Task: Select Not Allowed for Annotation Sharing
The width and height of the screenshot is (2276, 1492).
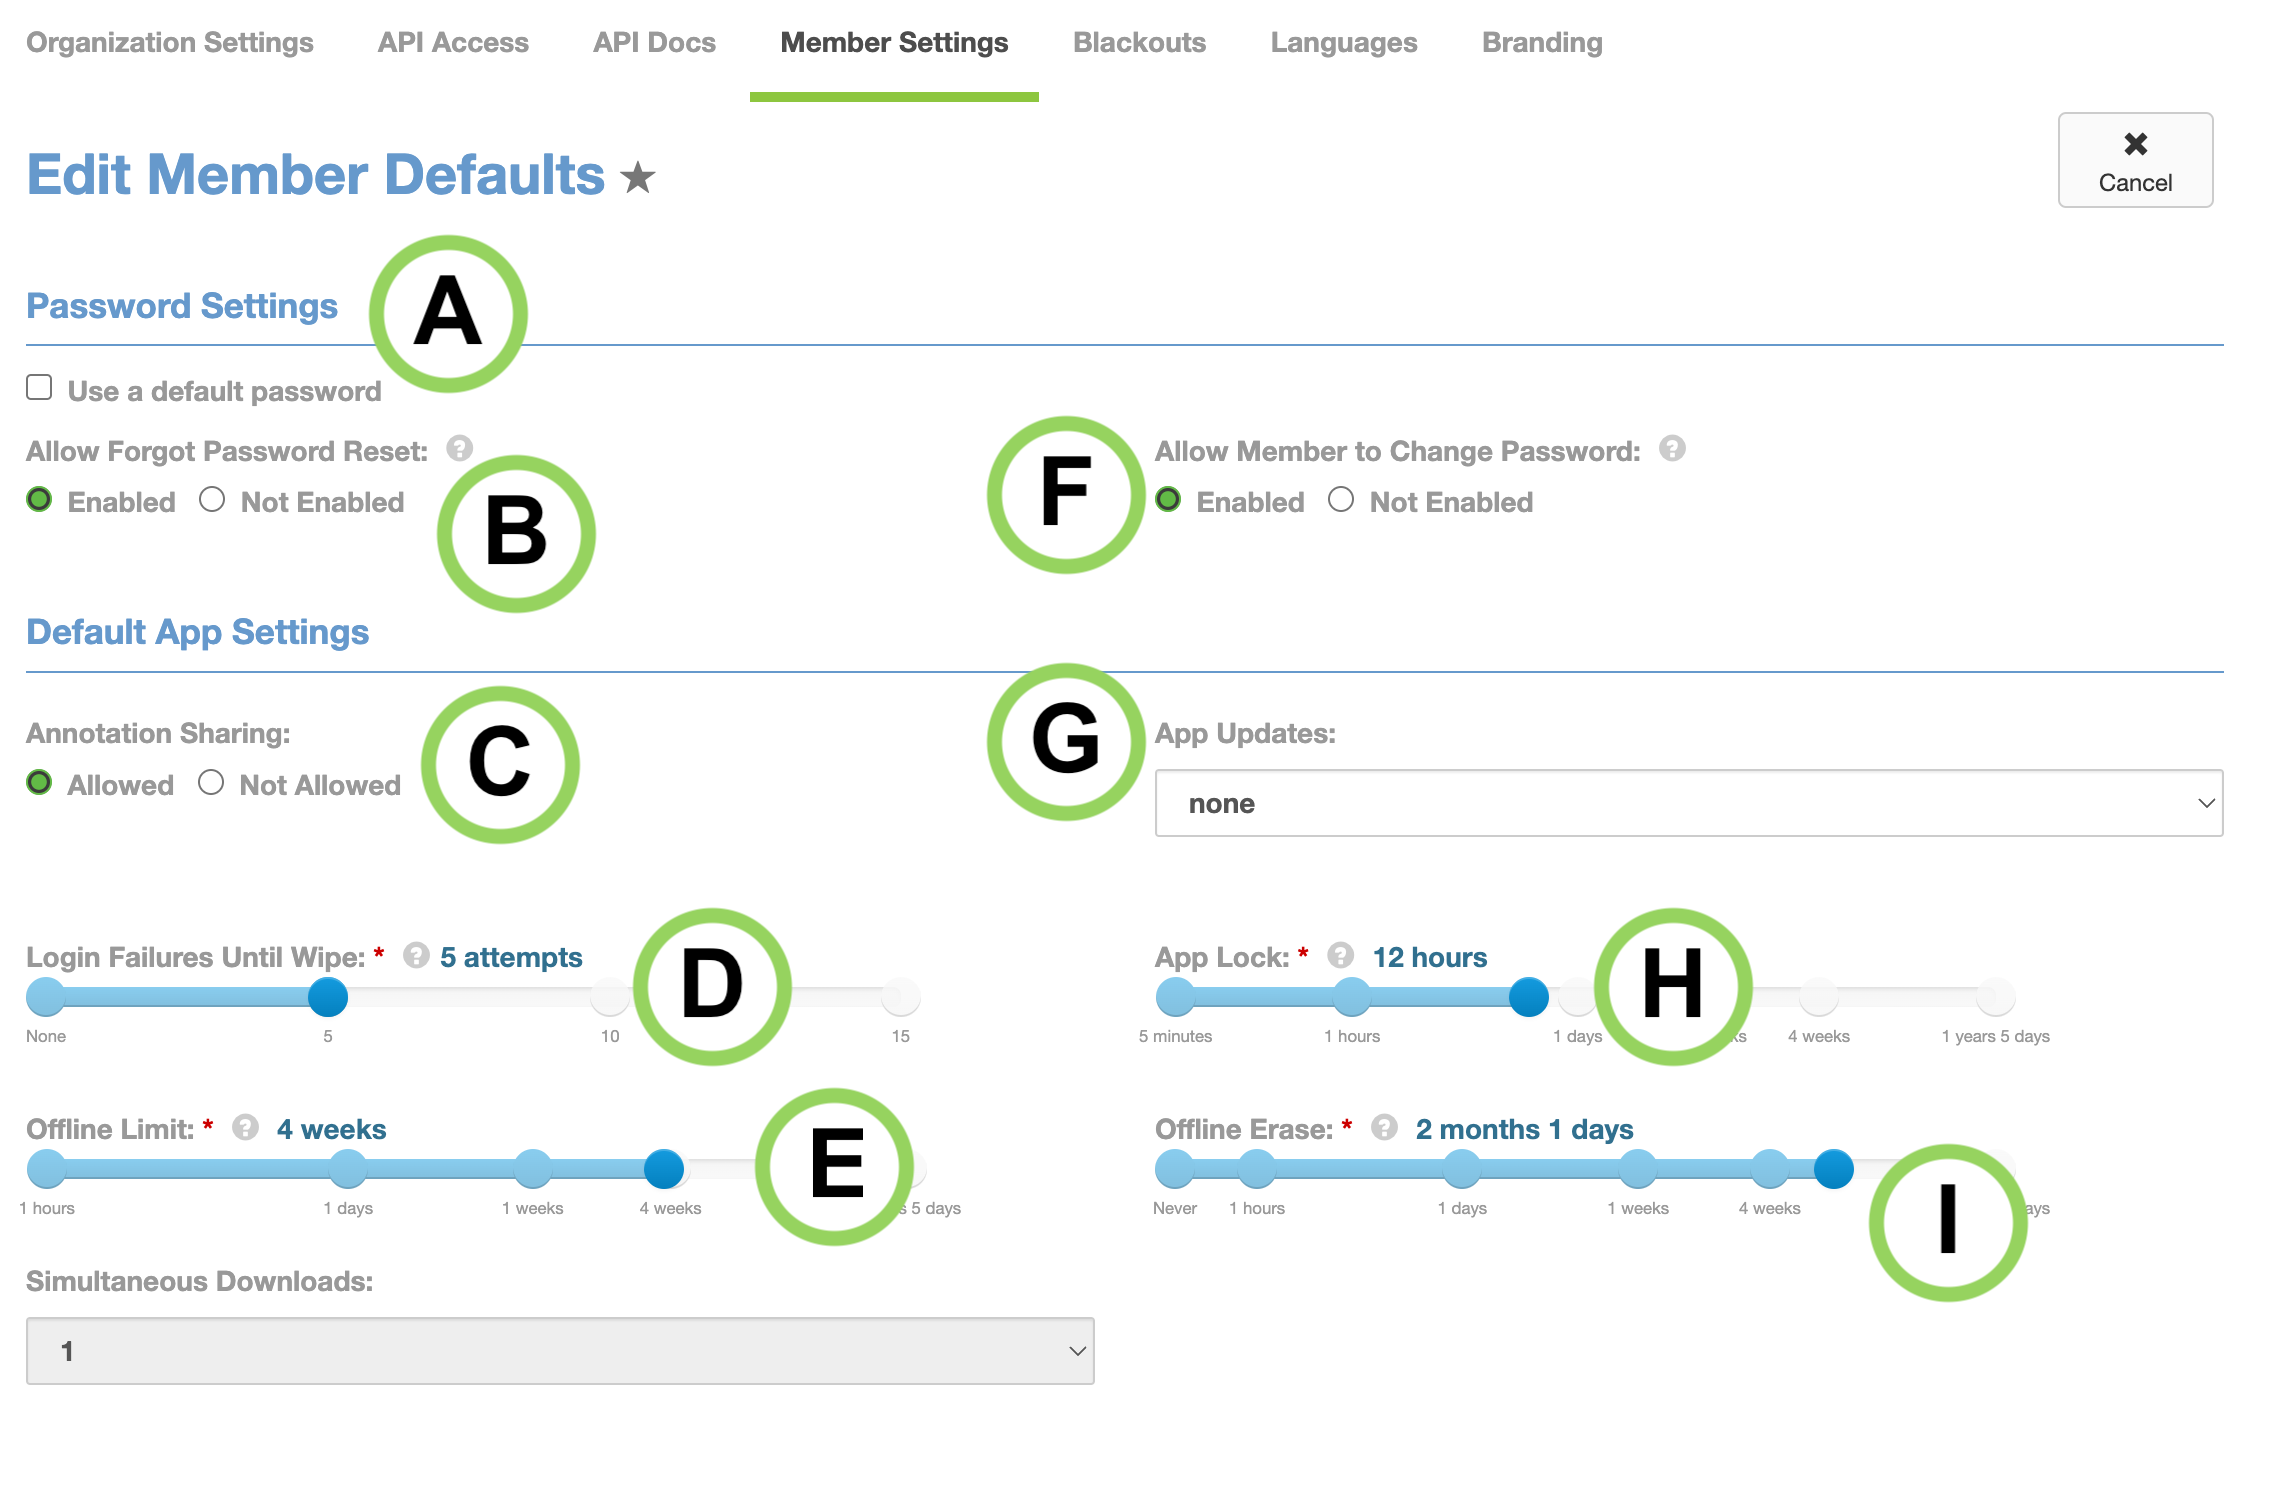Action: click(211, 782)
